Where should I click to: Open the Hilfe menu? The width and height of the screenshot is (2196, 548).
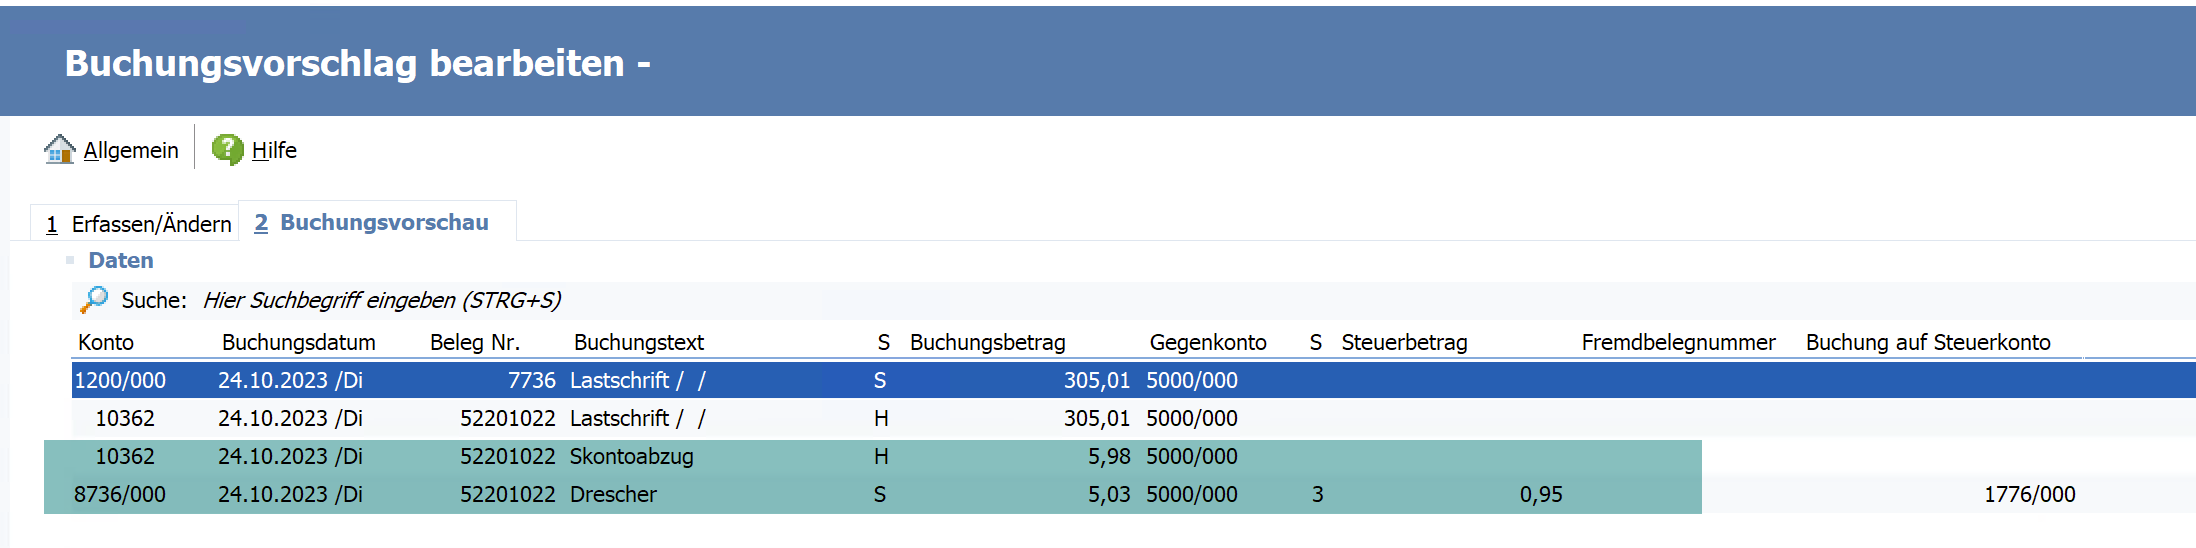point(273,150)
